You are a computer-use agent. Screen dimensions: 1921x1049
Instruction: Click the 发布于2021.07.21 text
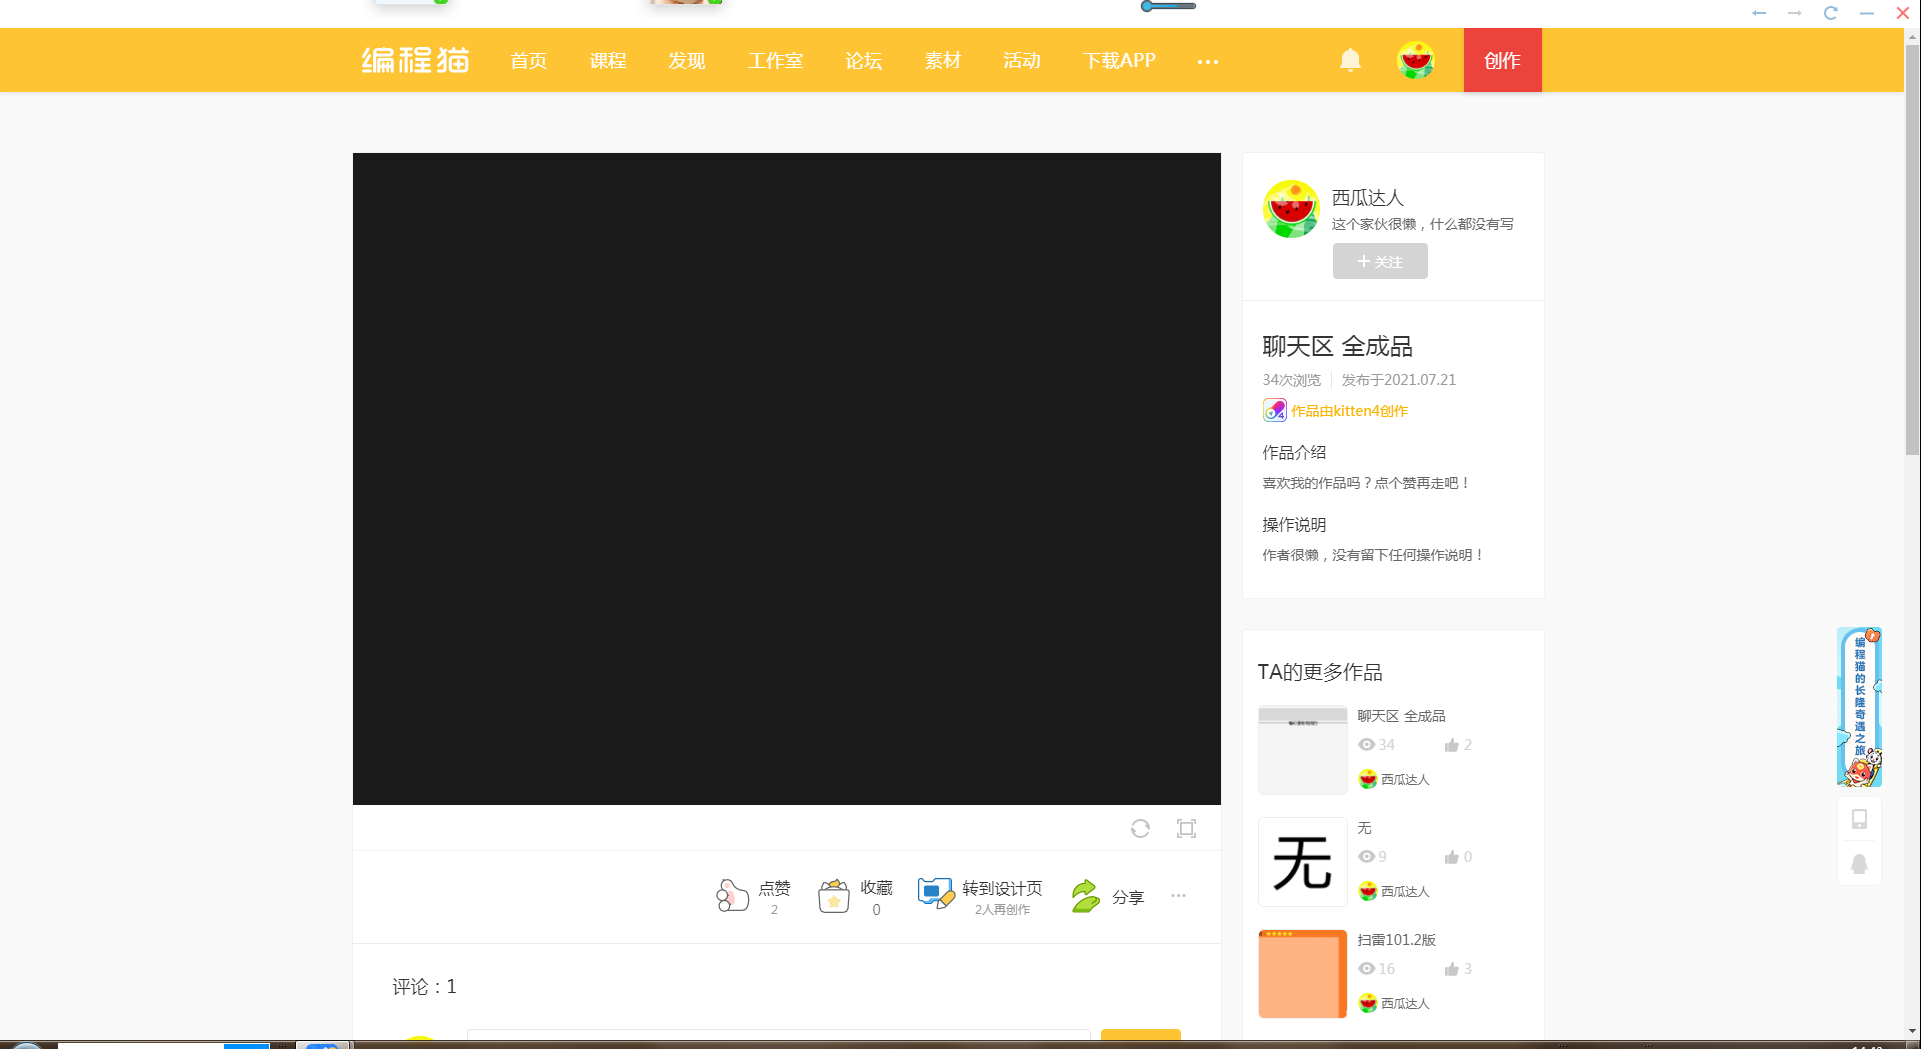(1398, 380)
